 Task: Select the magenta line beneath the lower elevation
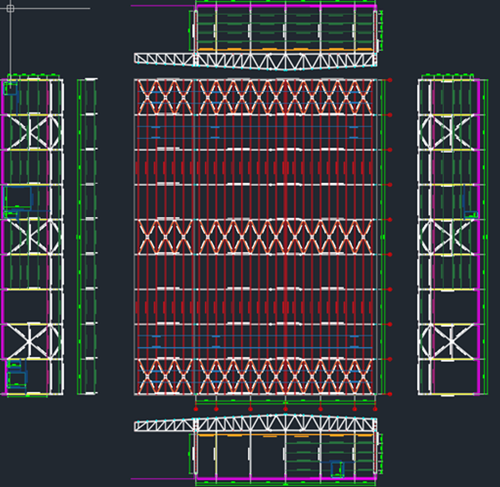[286, 479]
